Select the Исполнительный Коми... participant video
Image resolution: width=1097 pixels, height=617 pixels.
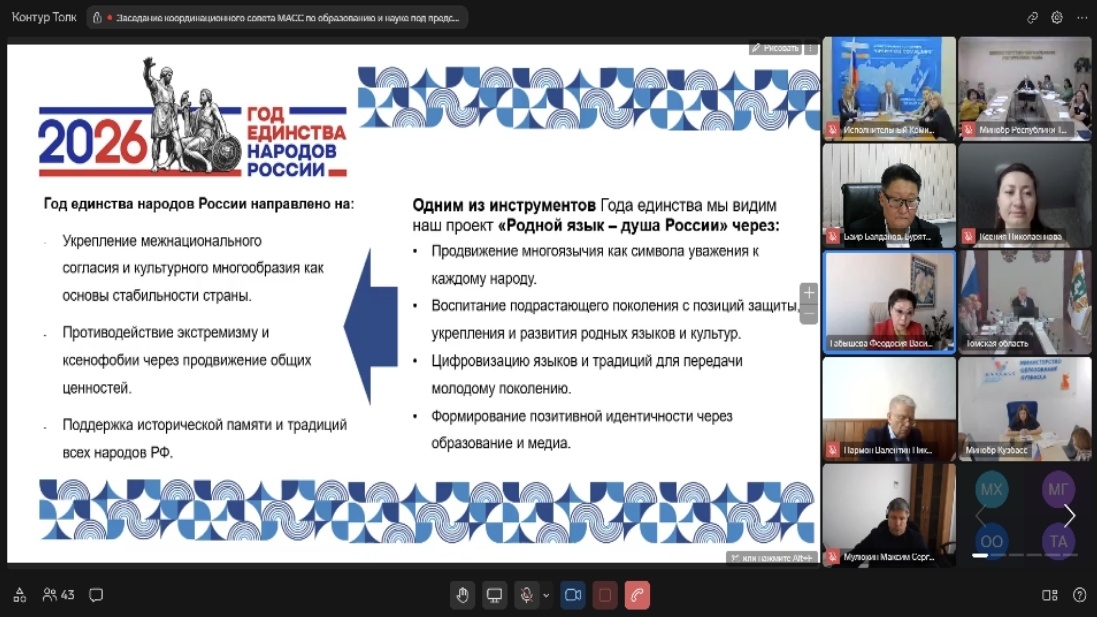[889, 89]
